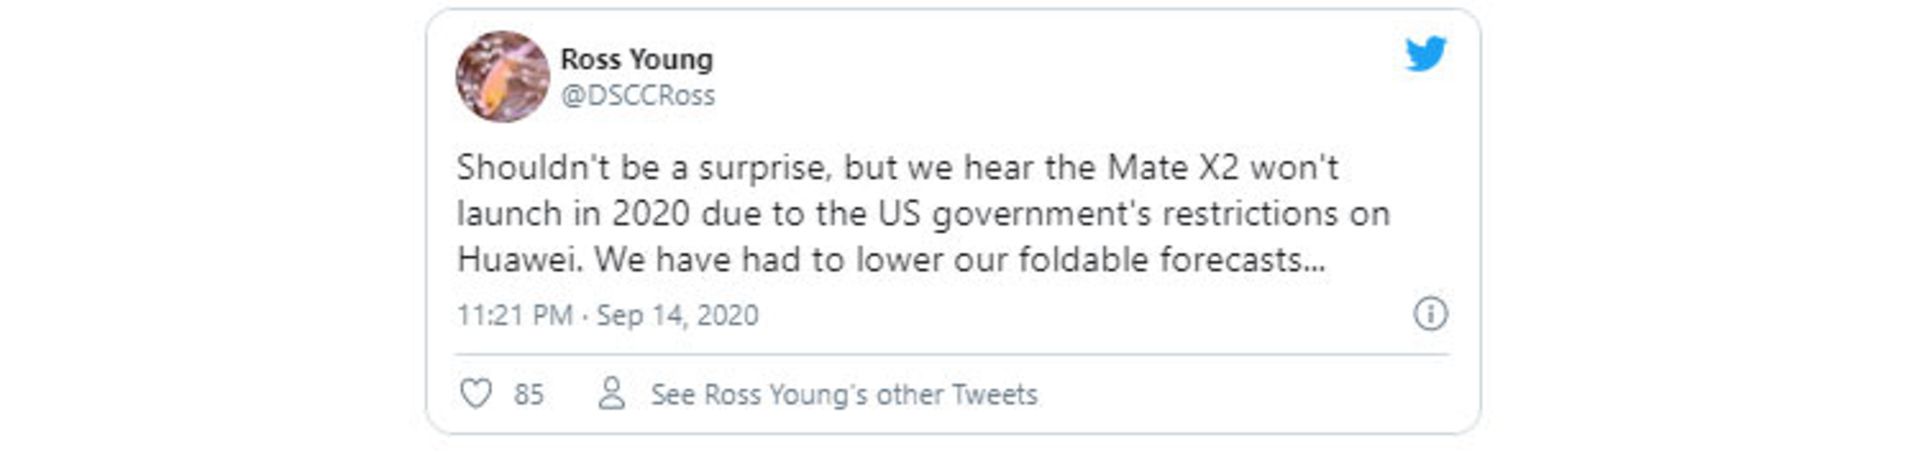Click the 85 likes count
This screenshot has width=1920, height=453.
[528, 394]
